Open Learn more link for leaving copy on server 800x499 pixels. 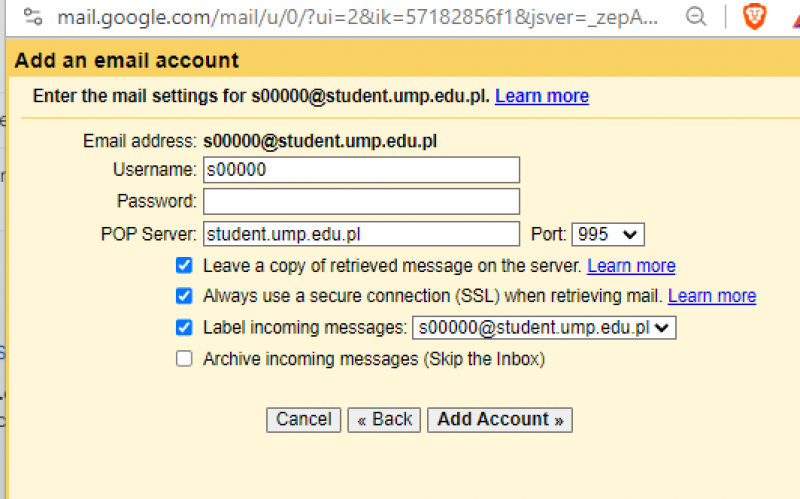pyautogui.click(x=631, y=266)
